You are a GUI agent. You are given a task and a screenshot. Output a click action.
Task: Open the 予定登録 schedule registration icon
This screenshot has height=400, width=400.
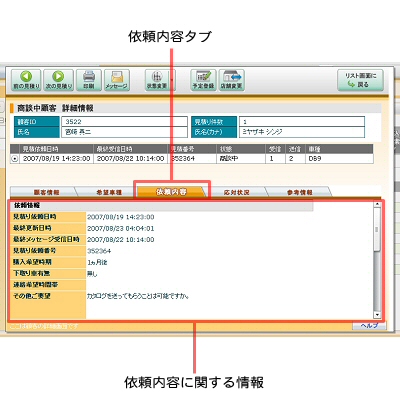point(203,80)
